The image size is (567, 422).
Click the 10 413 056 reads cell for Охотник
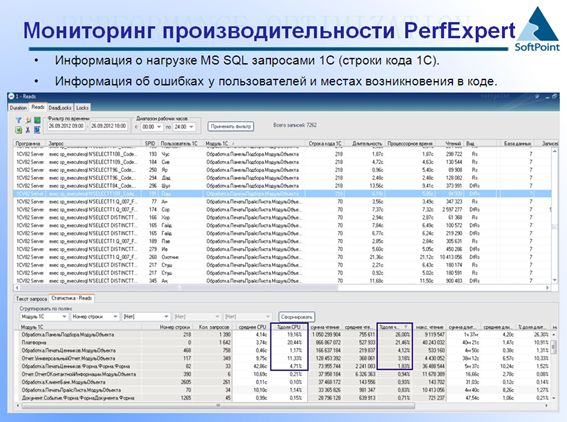click(451, 257)
